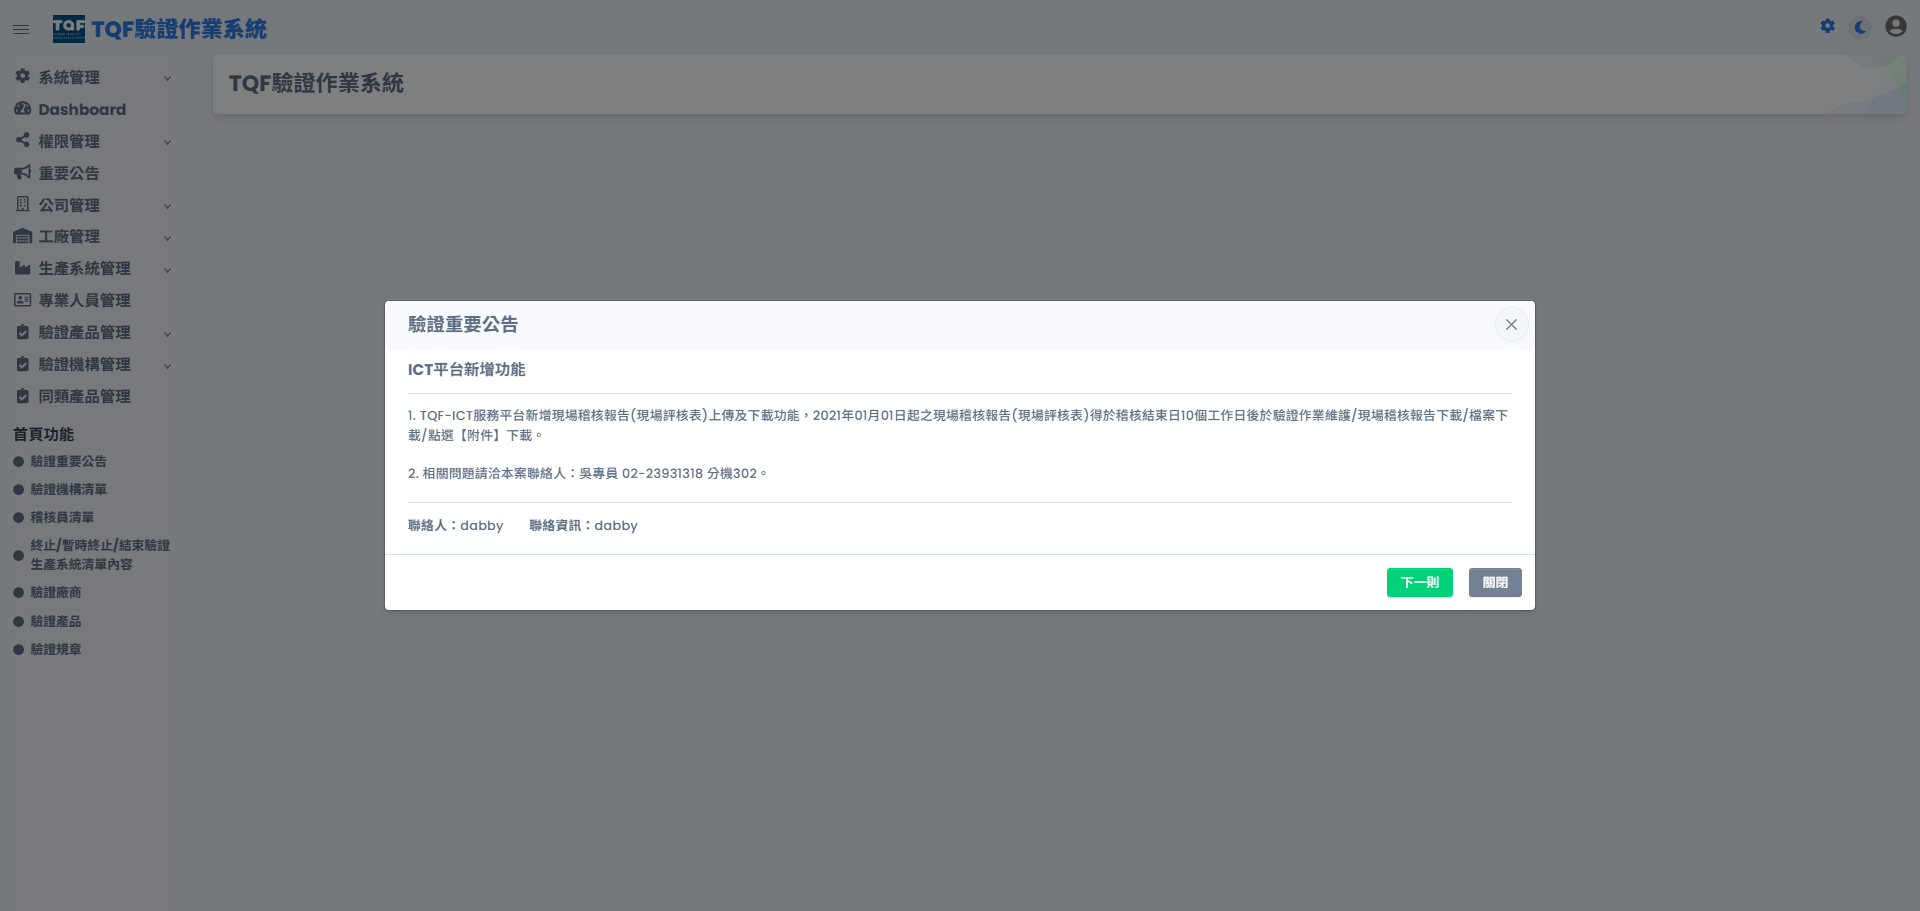Expand the 公司管理 dropdown chevron
The height and width of the screenshot is (911, 1920).
click(167, 206)
